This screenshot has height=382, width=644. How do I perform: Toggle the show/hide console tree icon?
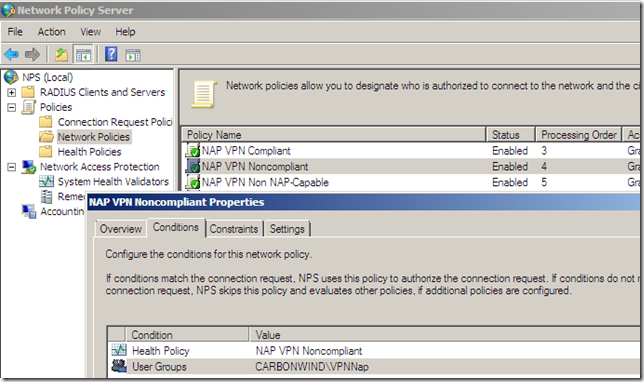point(83,54)
